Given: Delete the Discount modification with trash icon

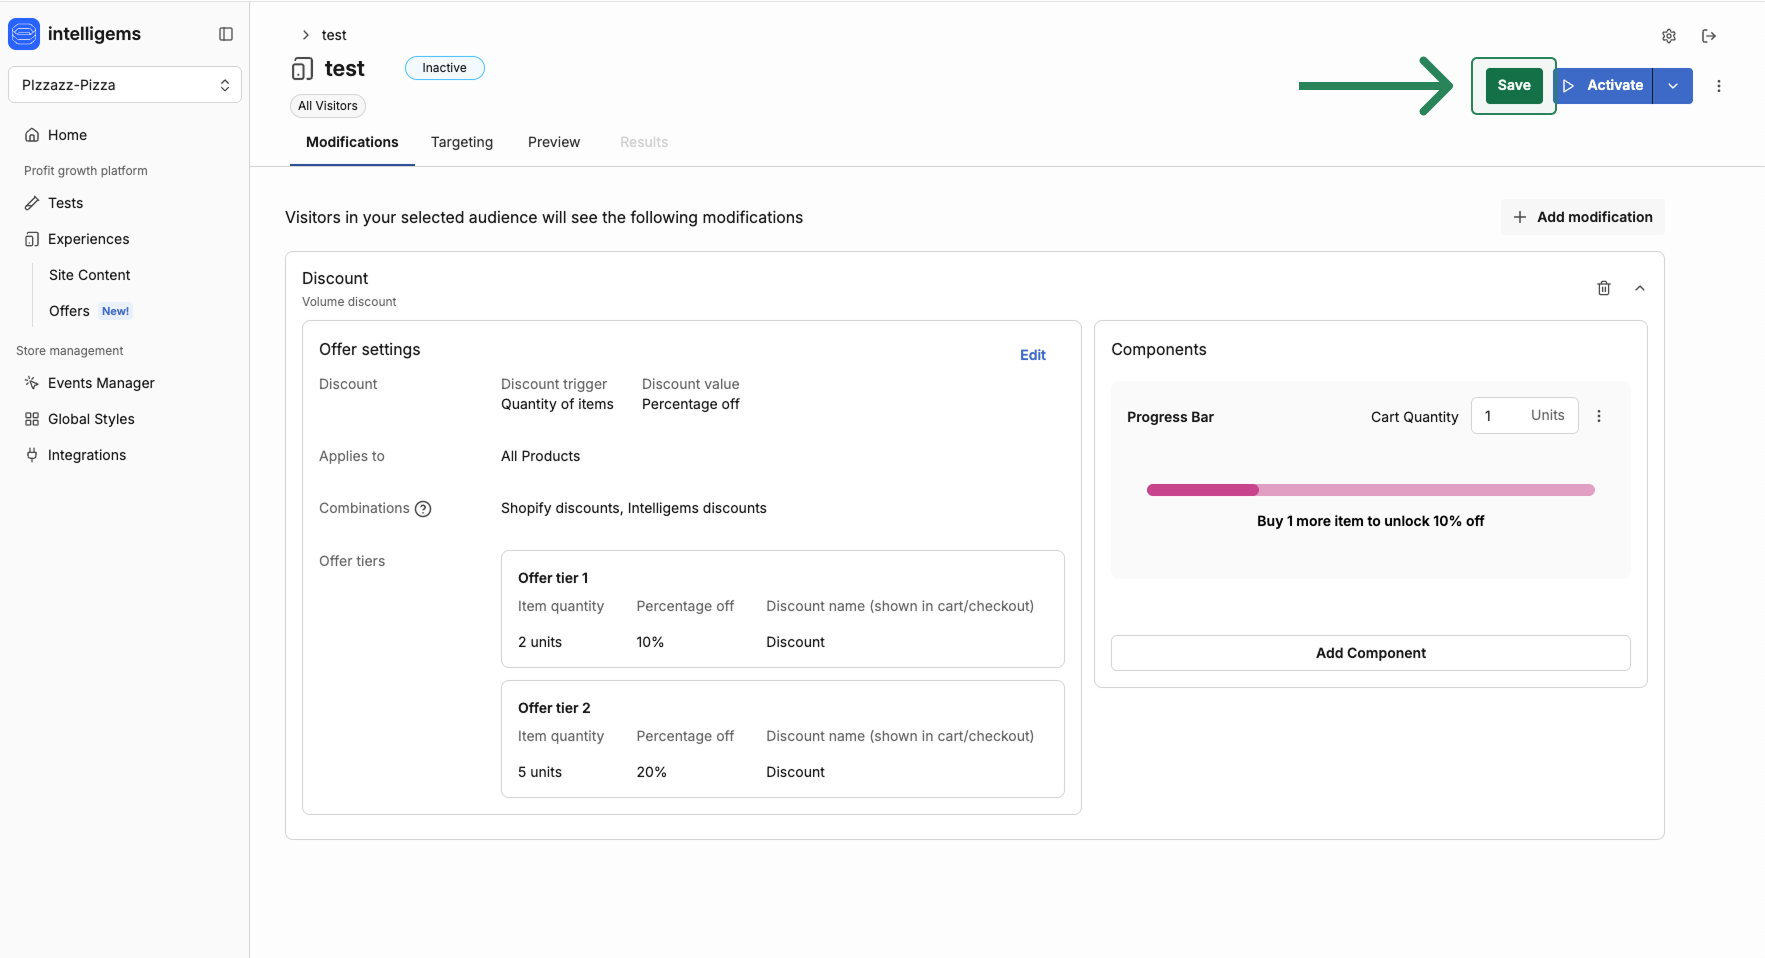Looking at the screenshot, I should pyautogui.click(x=1604, y=288).
